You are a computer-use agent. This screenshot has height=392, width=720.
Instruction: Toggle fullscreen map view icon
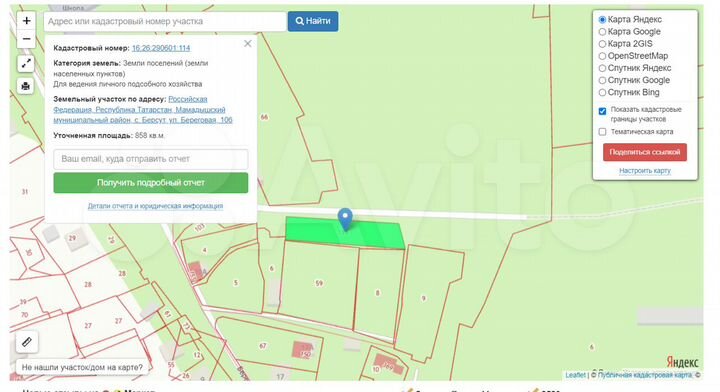point(26,63)
